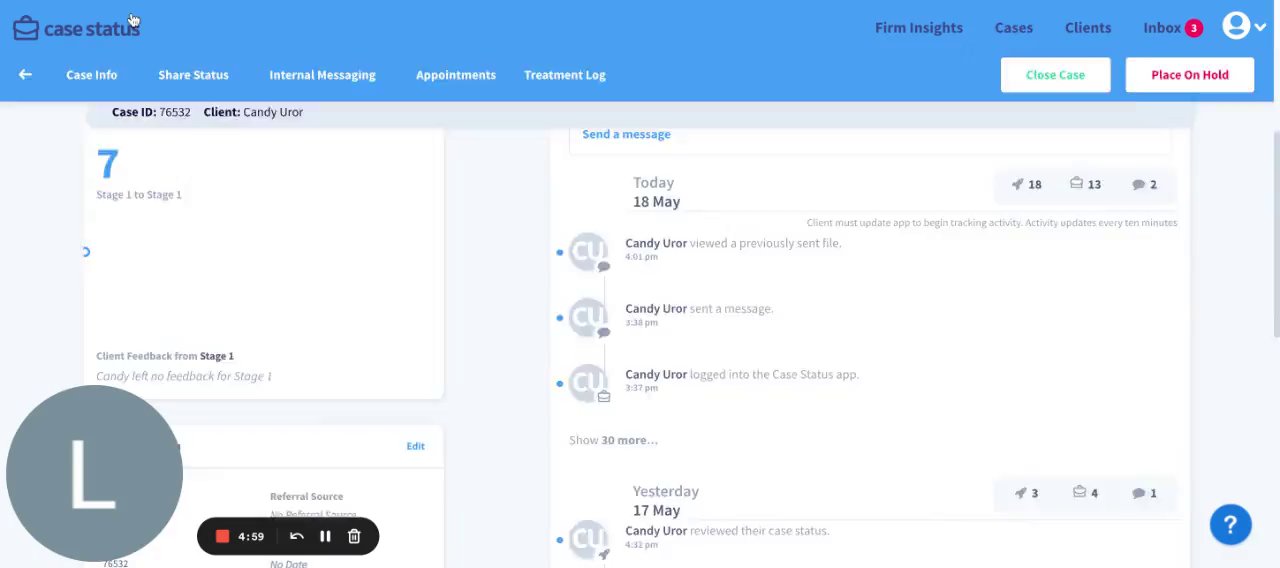Image resolution: width=1280 pixels, height=568 pixels.
Task: Click the briefcase count 13 for Today
Action: click(1085, 184)
